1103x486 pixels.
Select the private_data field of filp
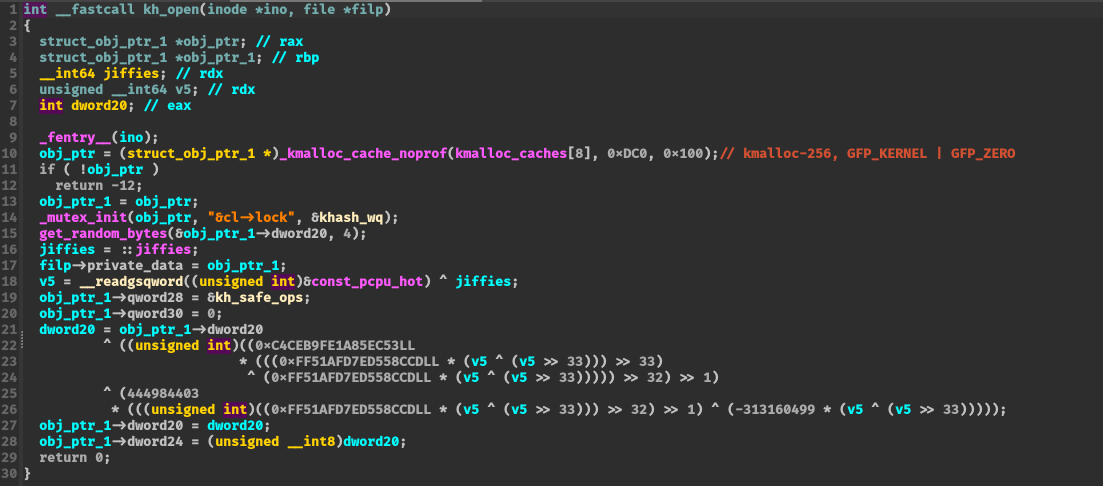tap(132, 265)
